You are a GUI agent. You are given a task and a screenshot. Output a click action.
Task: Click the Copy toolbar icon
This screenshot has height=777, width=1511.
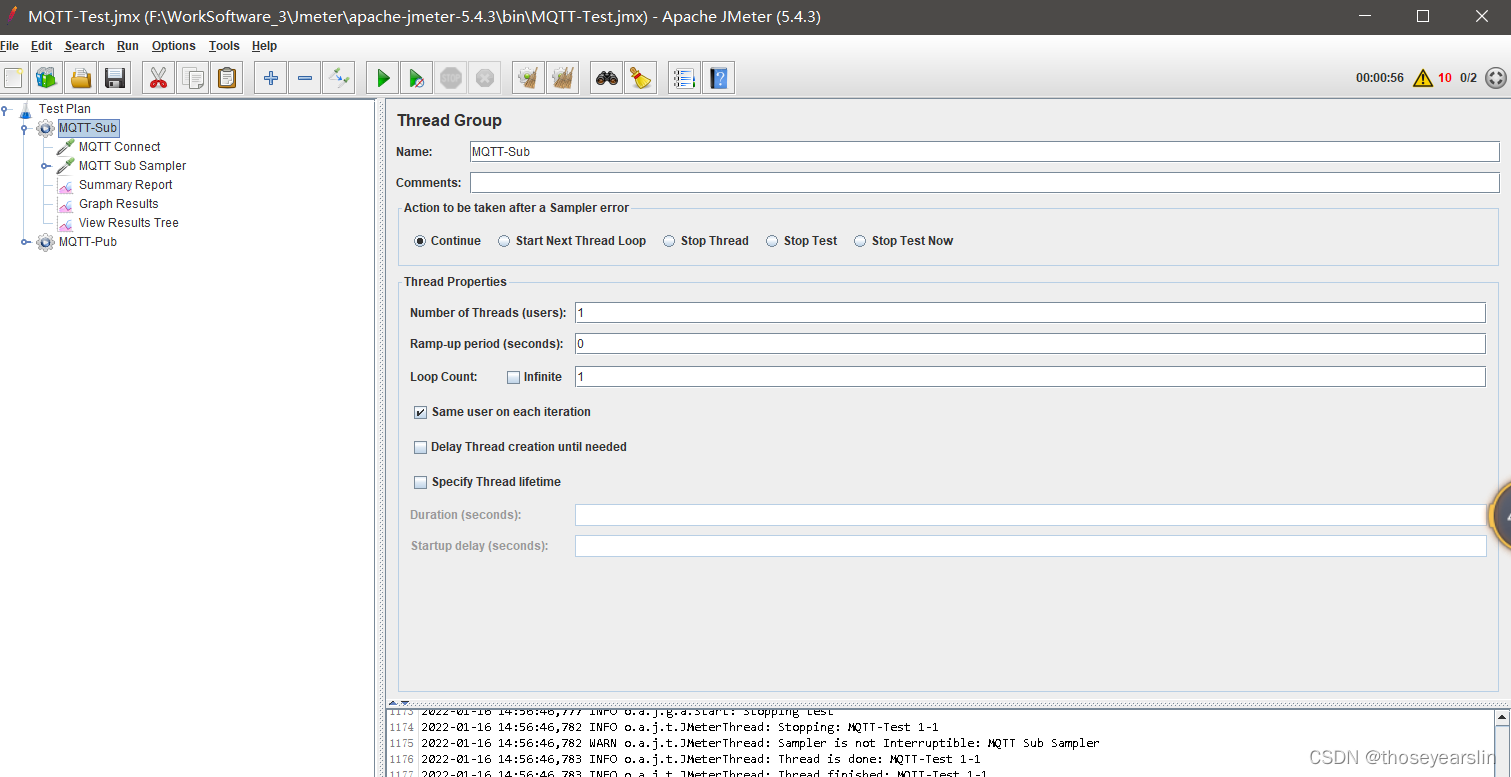[193, 77]
